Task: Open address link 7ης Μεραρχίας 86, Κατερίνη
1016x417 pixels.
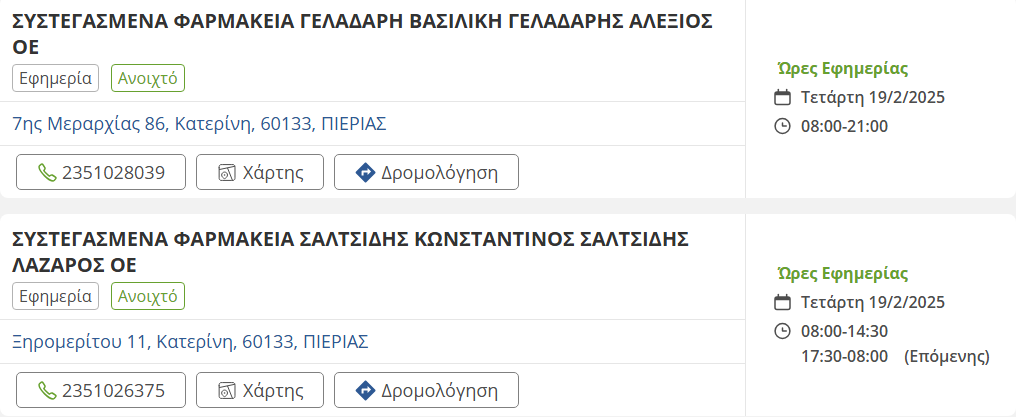Action: point(199,124)
